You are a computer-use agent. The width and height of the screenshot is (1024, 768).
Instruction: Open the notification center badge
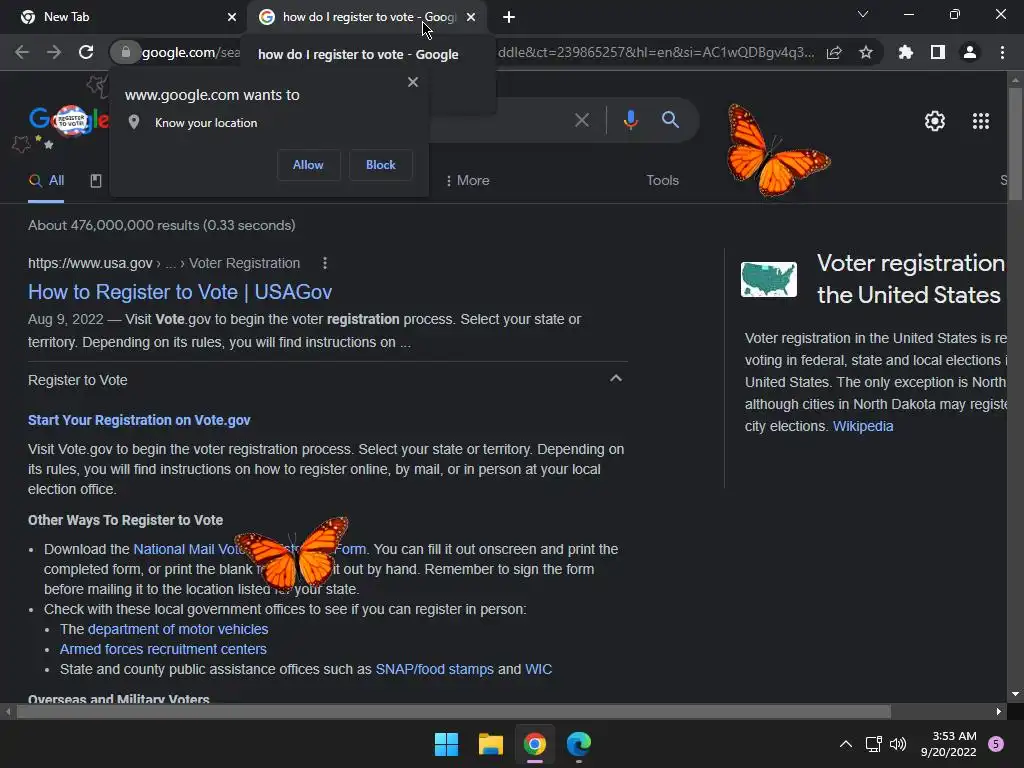click(x=996, y=744)
